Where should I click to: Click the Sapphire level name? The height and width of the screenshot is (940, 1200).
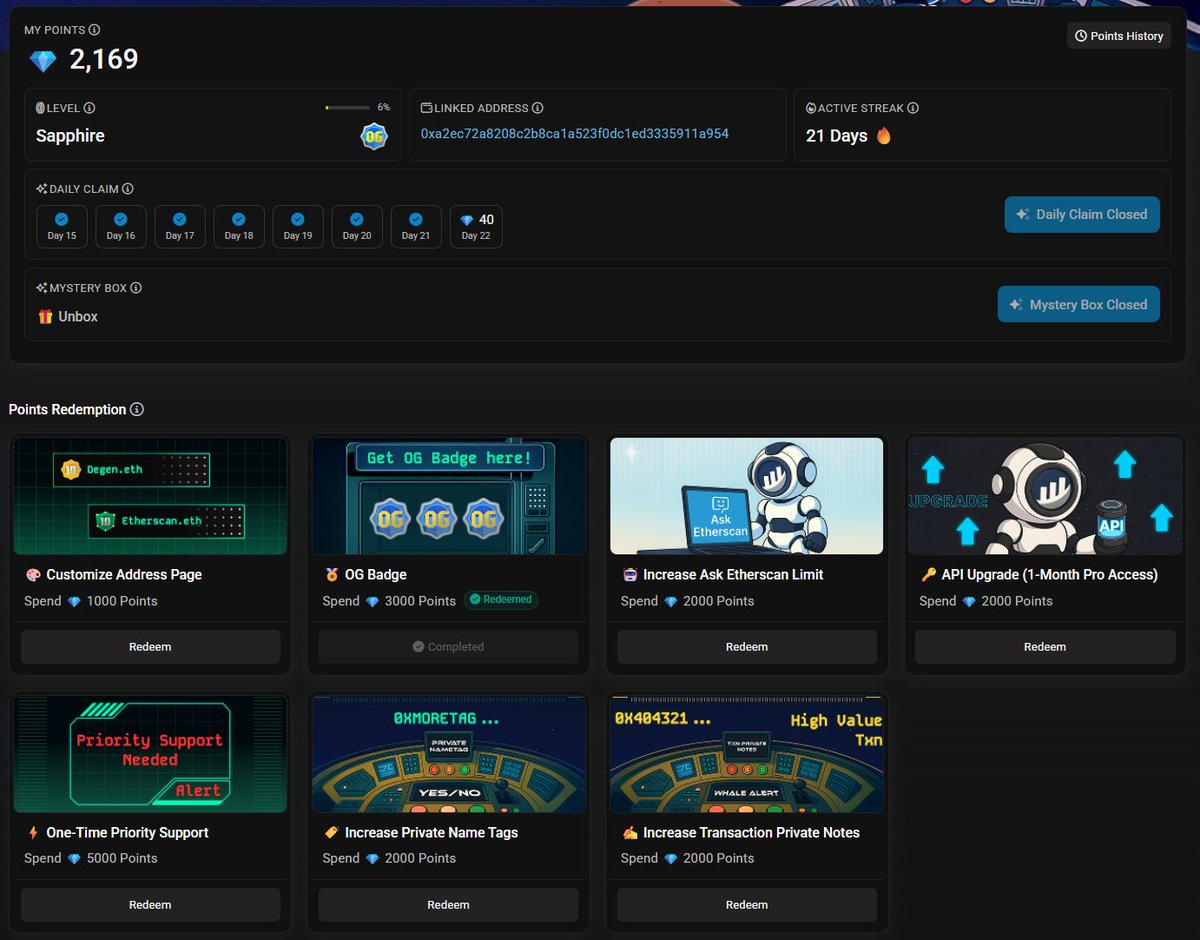coord(70,136)
